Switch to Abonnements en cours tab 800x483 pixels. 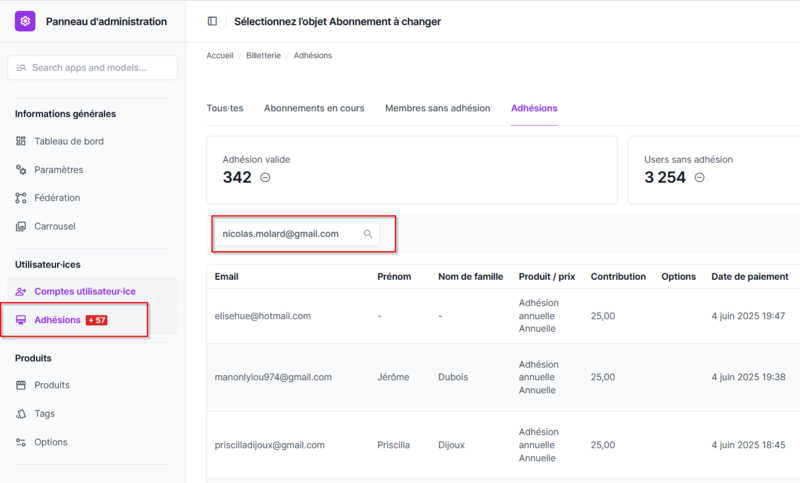tap(314, 108)
